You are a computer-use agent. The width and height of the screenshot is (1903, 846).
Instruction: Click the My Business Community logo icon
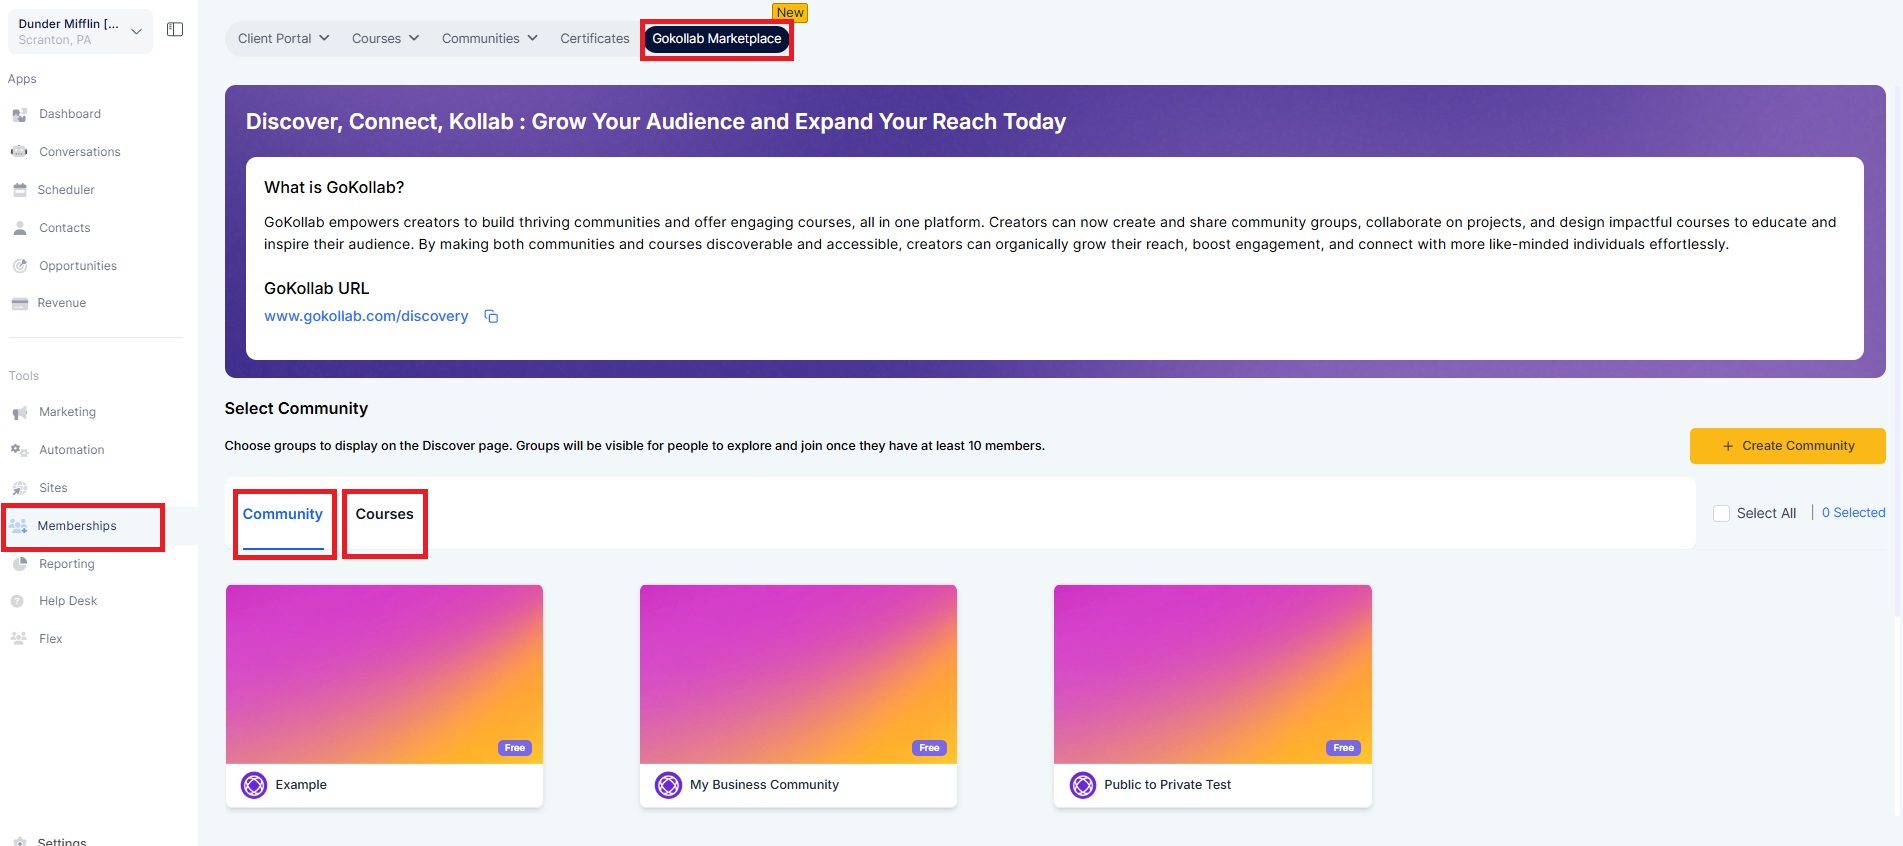(668, 785)
